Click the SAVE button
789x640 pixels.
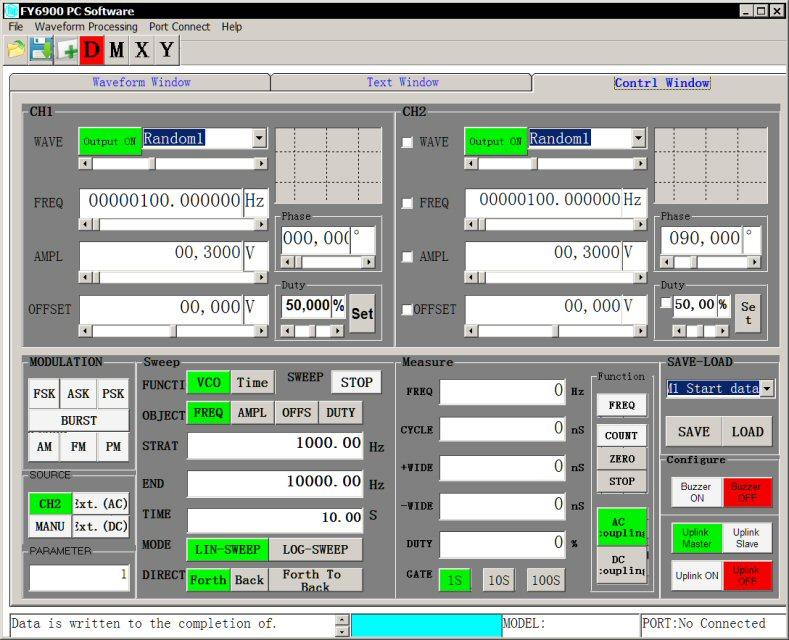pyautogui.click(x=693, y=432)
